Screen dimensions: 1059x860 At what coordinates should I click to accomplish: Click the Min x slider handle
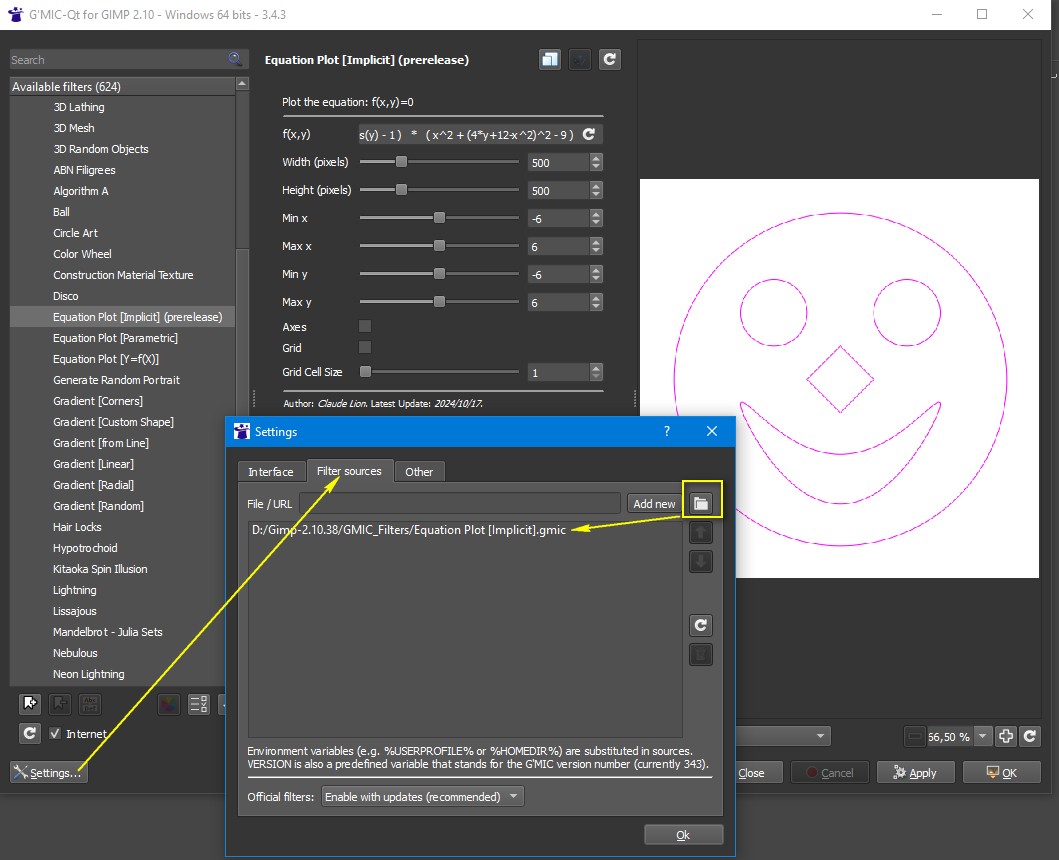[x=439, y=218]
